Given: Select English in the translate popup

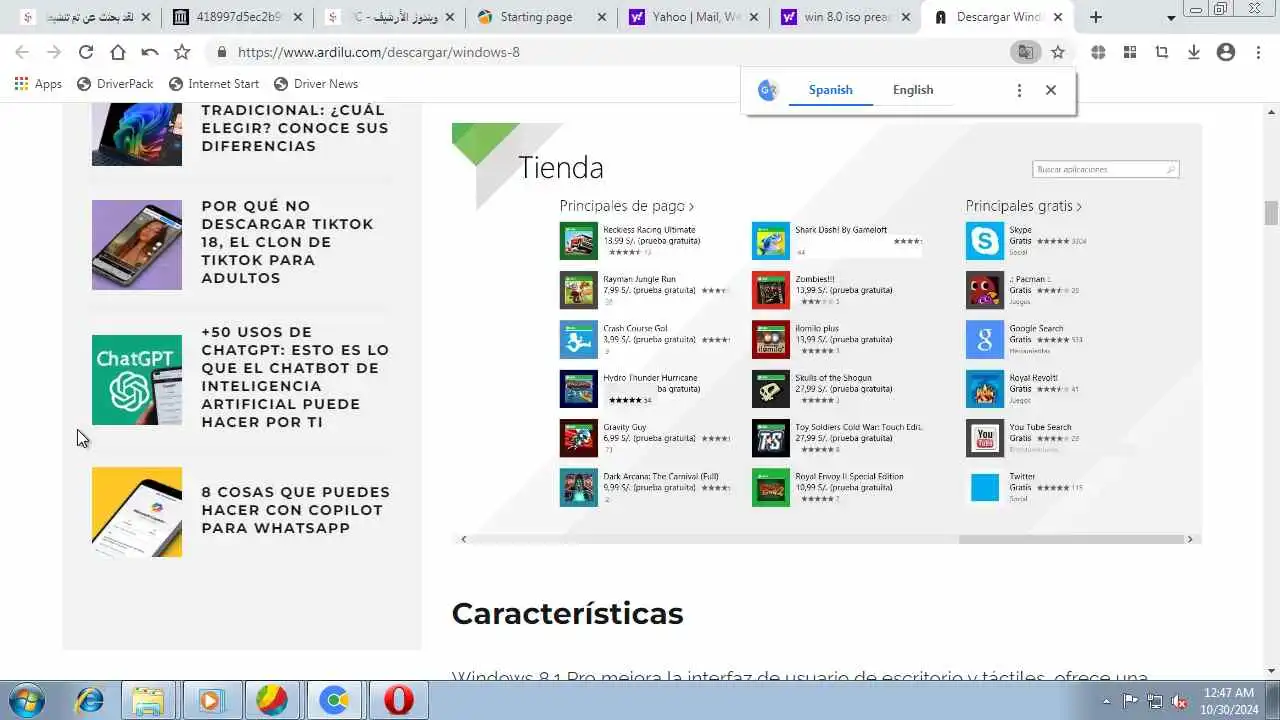Looking at the screenshot, I should click(913, 90).
